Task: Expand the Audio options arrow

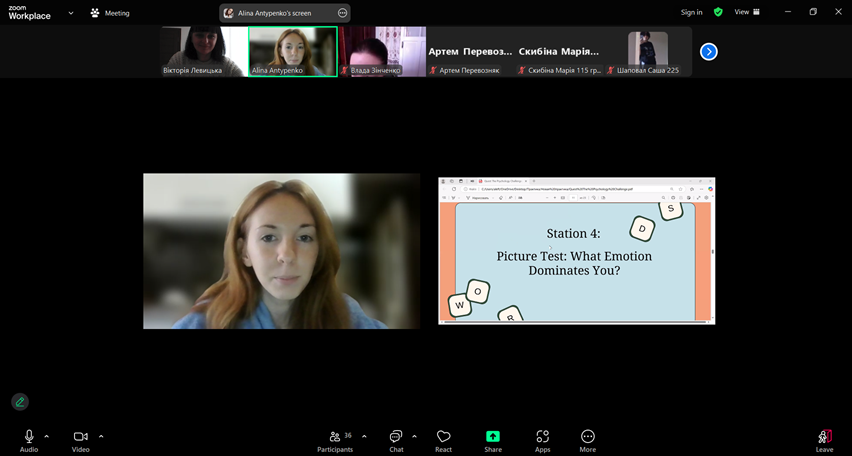Action: click(47, 436)
